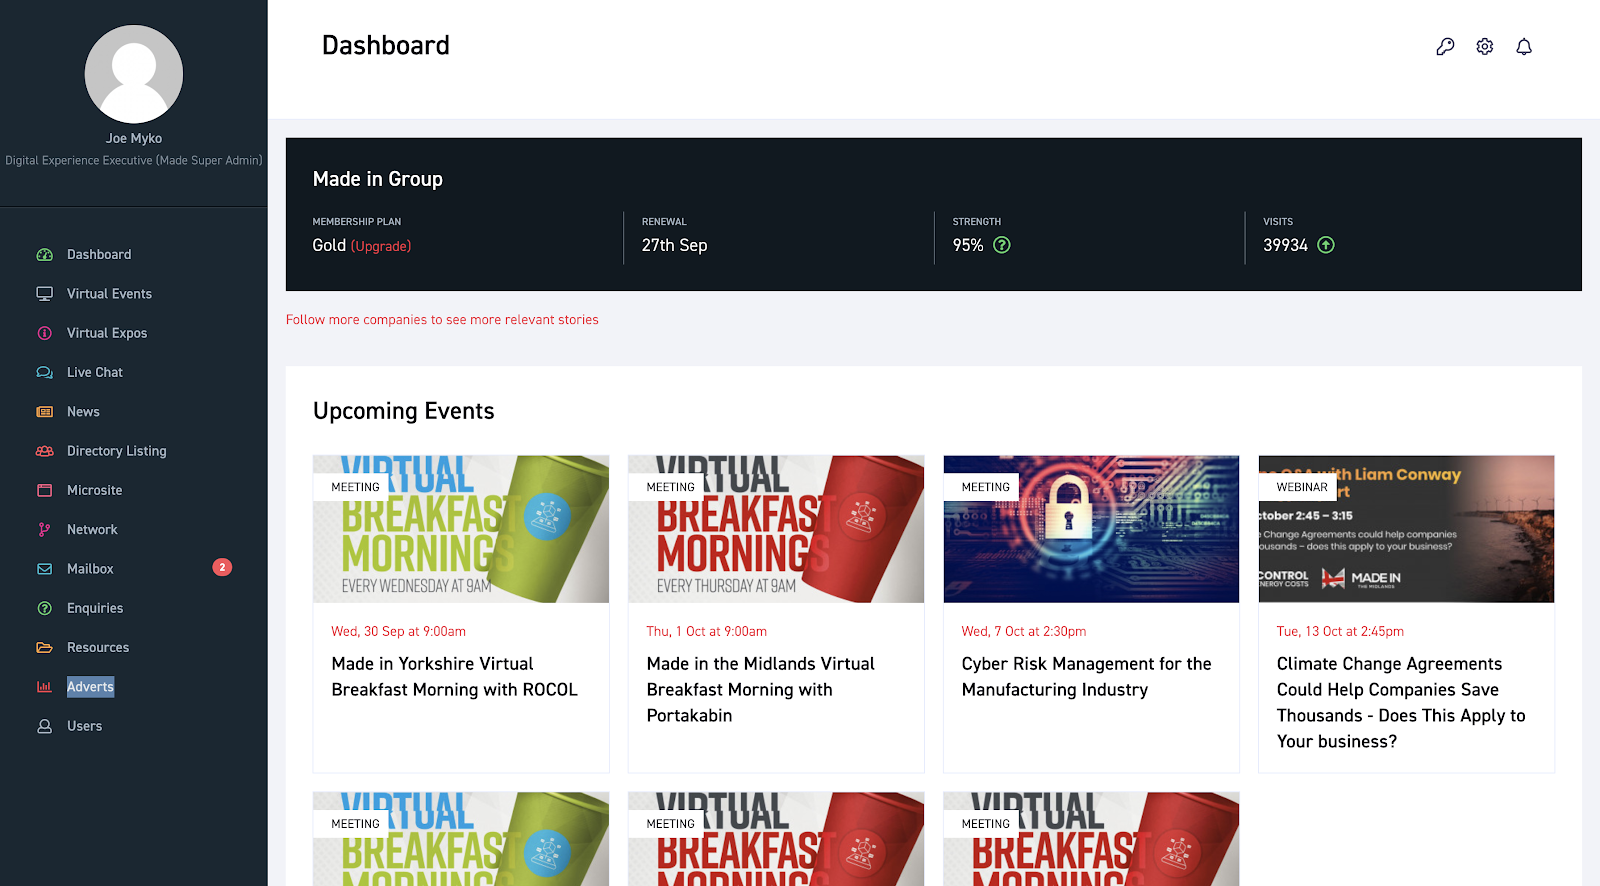The height and width of the screenshot is (886, 1600).
Task: Click the 27th Sep renewal date
Action: [x=674, y=245]
